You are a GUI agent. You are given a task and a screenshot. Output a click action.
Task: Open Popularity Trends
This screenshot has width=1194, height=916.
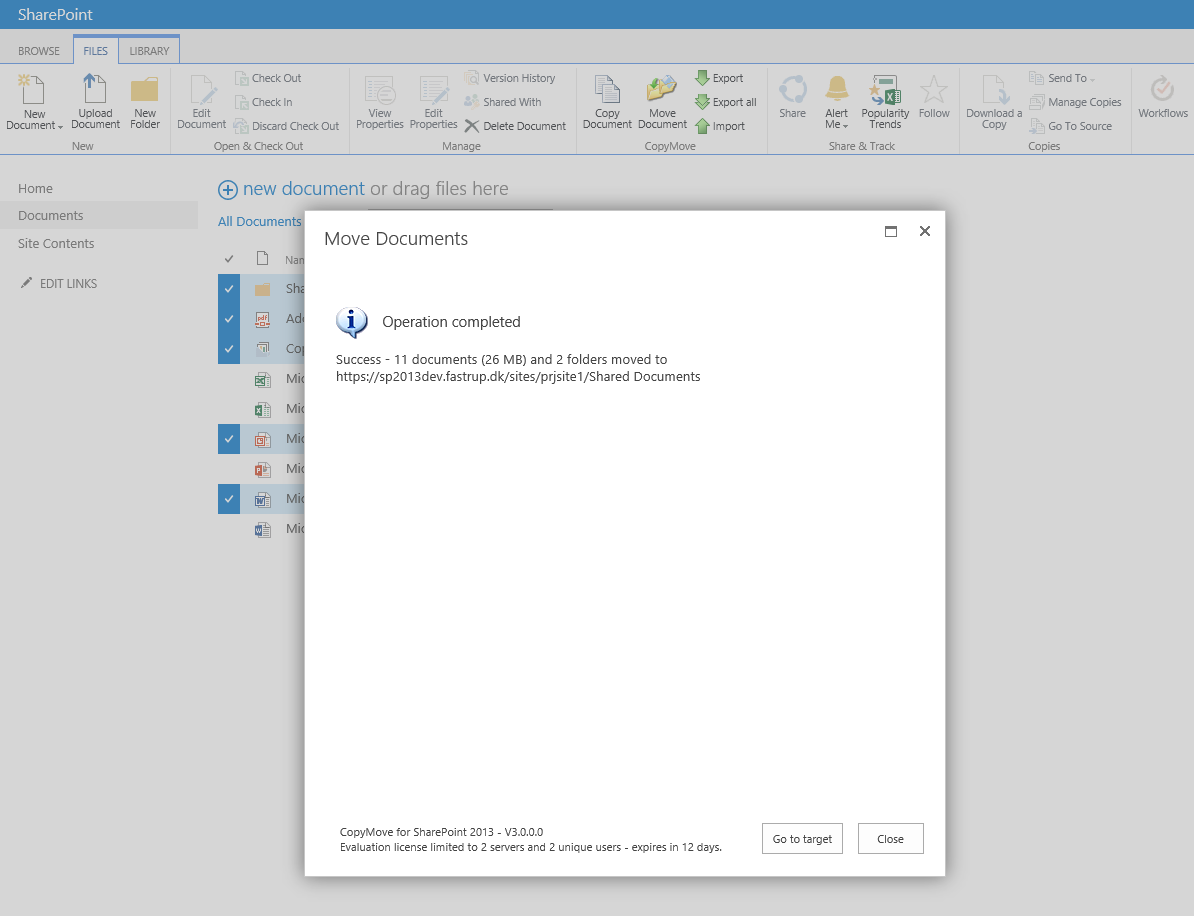pyautogui.click(x=885, y=101)
